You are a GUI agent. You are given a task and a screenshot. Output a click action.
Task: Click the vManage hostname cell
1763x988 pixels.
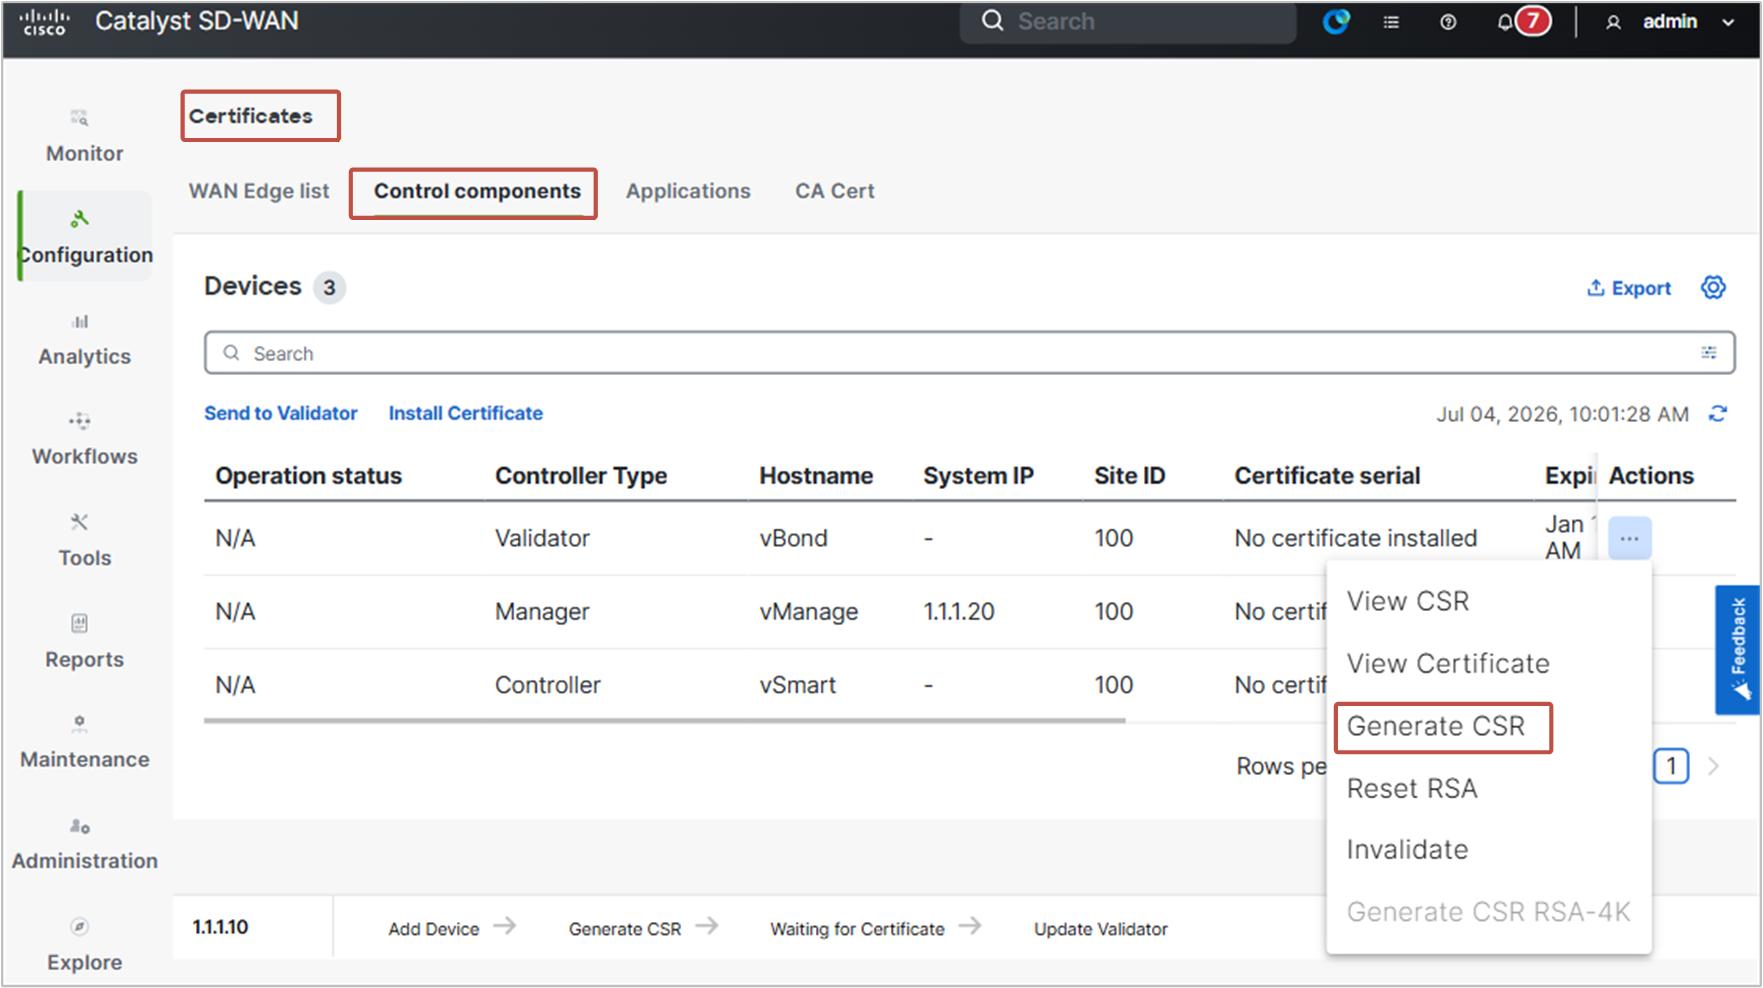pyautogui.click(x=808, y=611)
